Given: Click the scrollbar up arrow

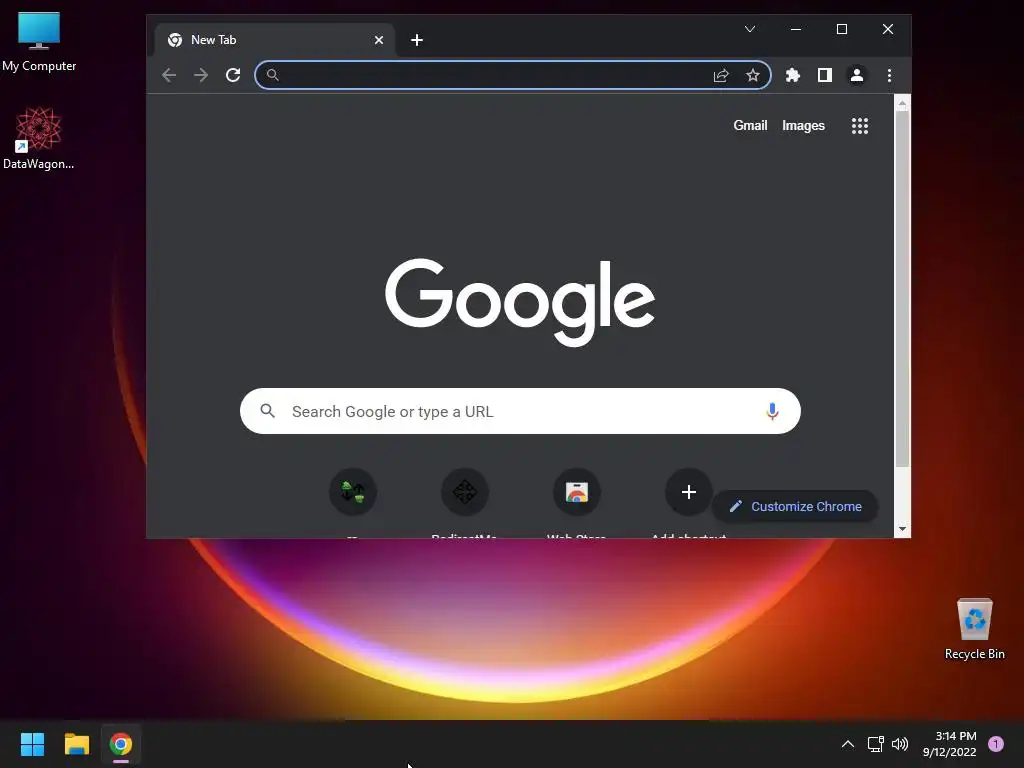Looking at the screenshot, I should click(x=902, y=103).
